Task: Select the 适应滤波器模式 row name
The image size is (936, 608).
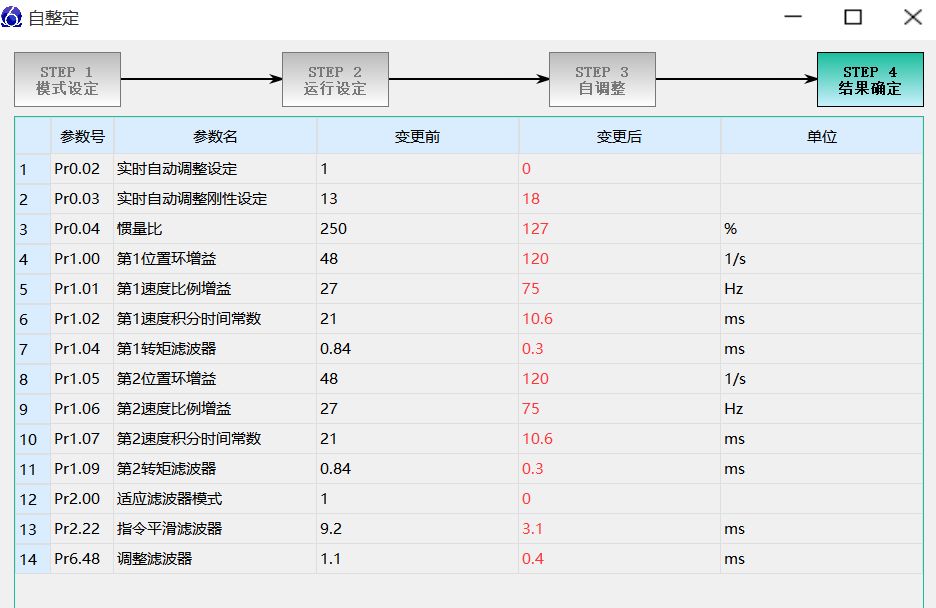Action: [x=215, y=499]
